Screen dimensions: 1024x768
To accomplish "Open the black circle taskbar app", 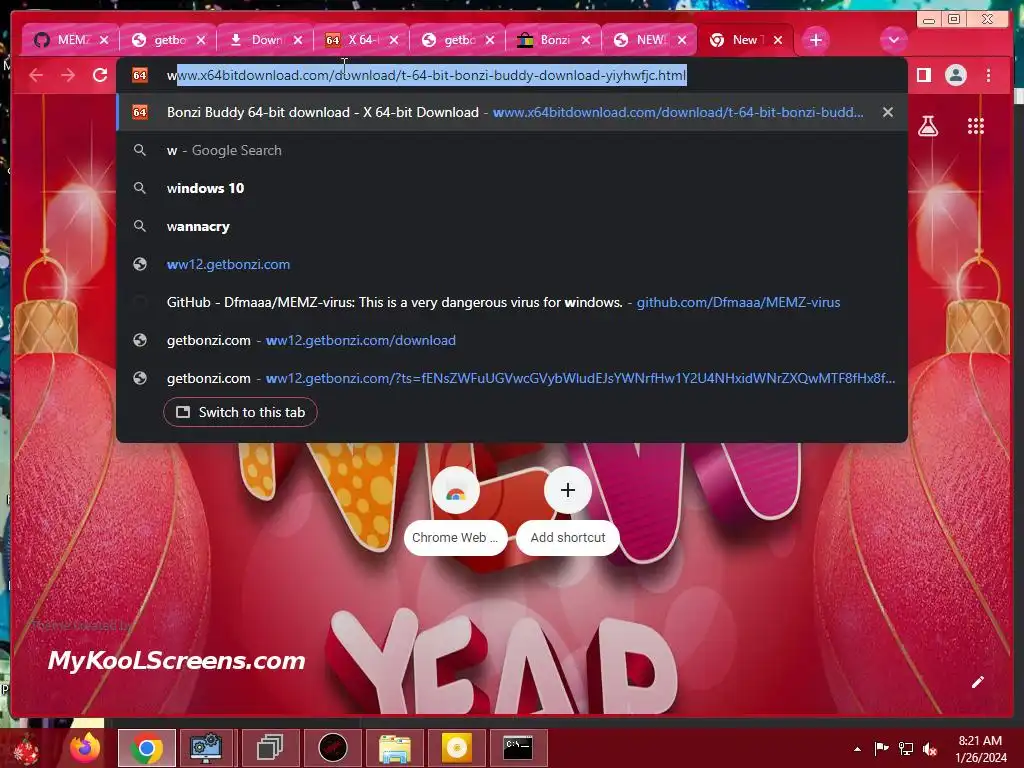I will coord(333,748).
